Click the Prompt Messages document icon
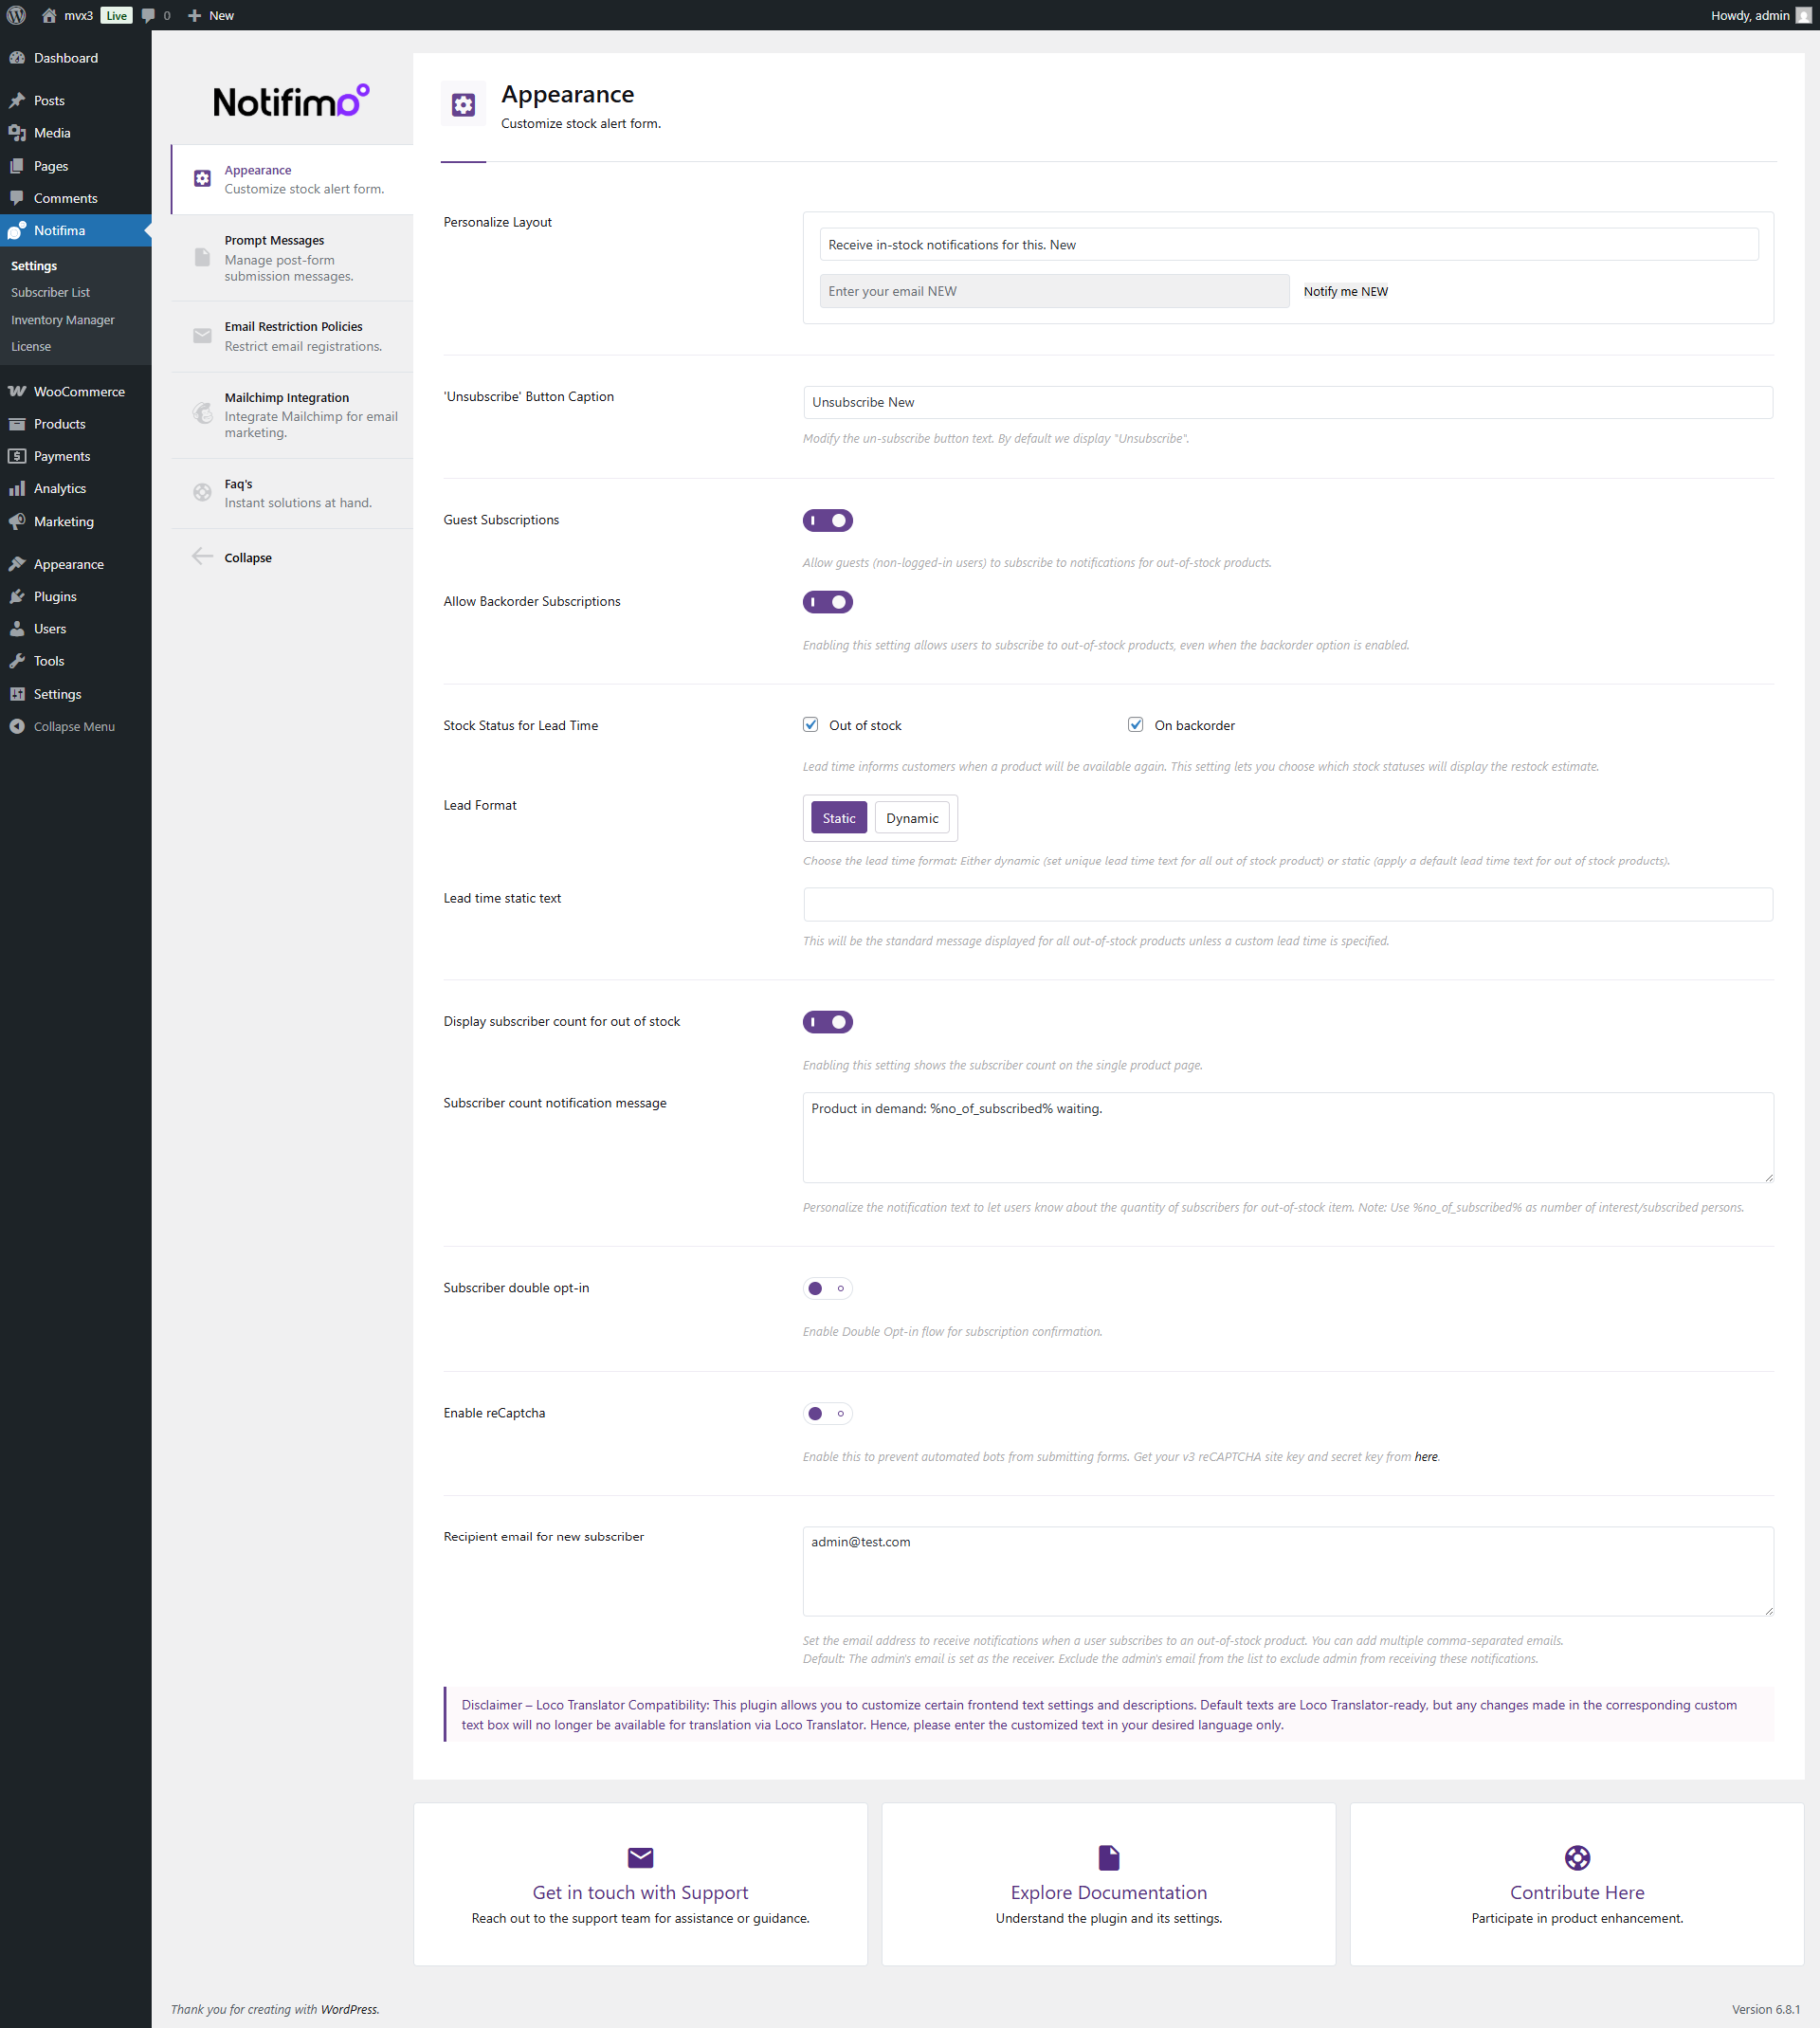 pos(202,257)
